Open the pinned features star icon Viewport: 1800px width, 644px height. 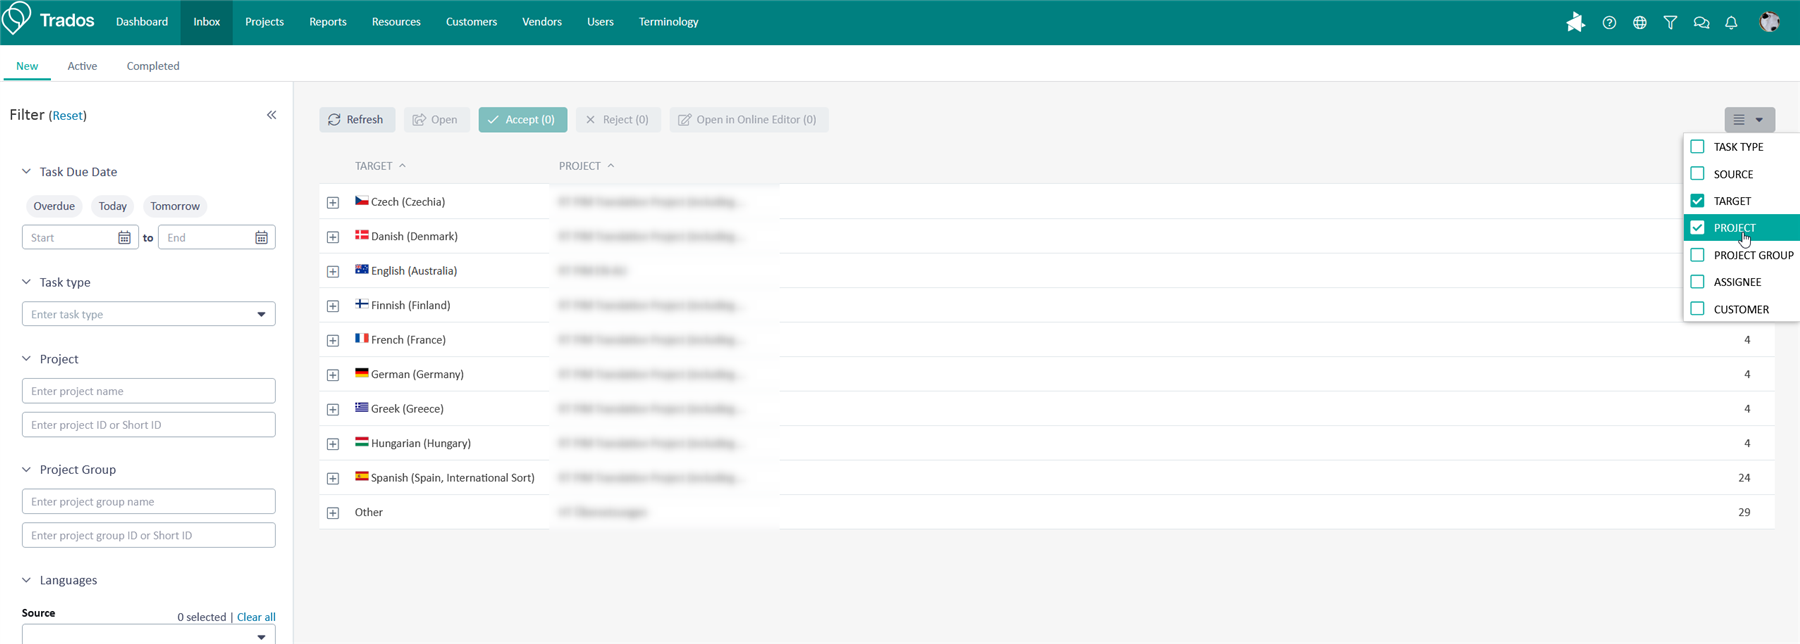(1576, 22)
